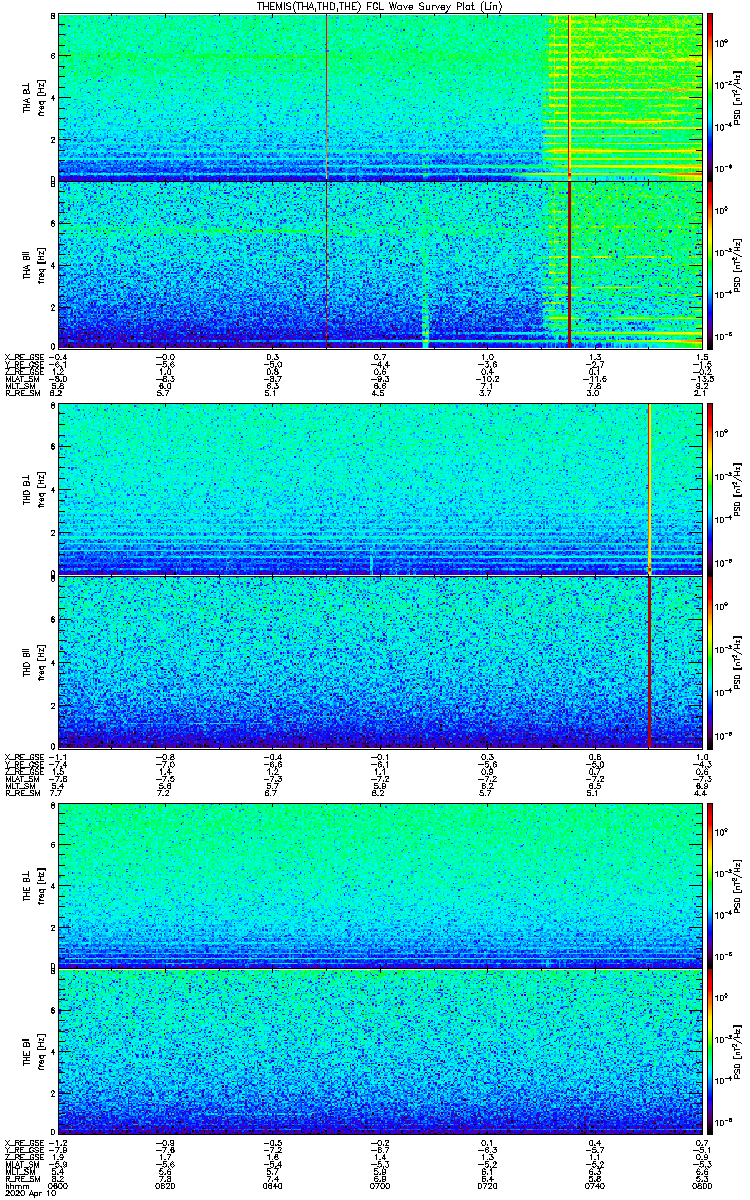Select the MLAT_SM row label under THE panels
This screenshot has height=1200, width=750.
(x=22, y=1166)
